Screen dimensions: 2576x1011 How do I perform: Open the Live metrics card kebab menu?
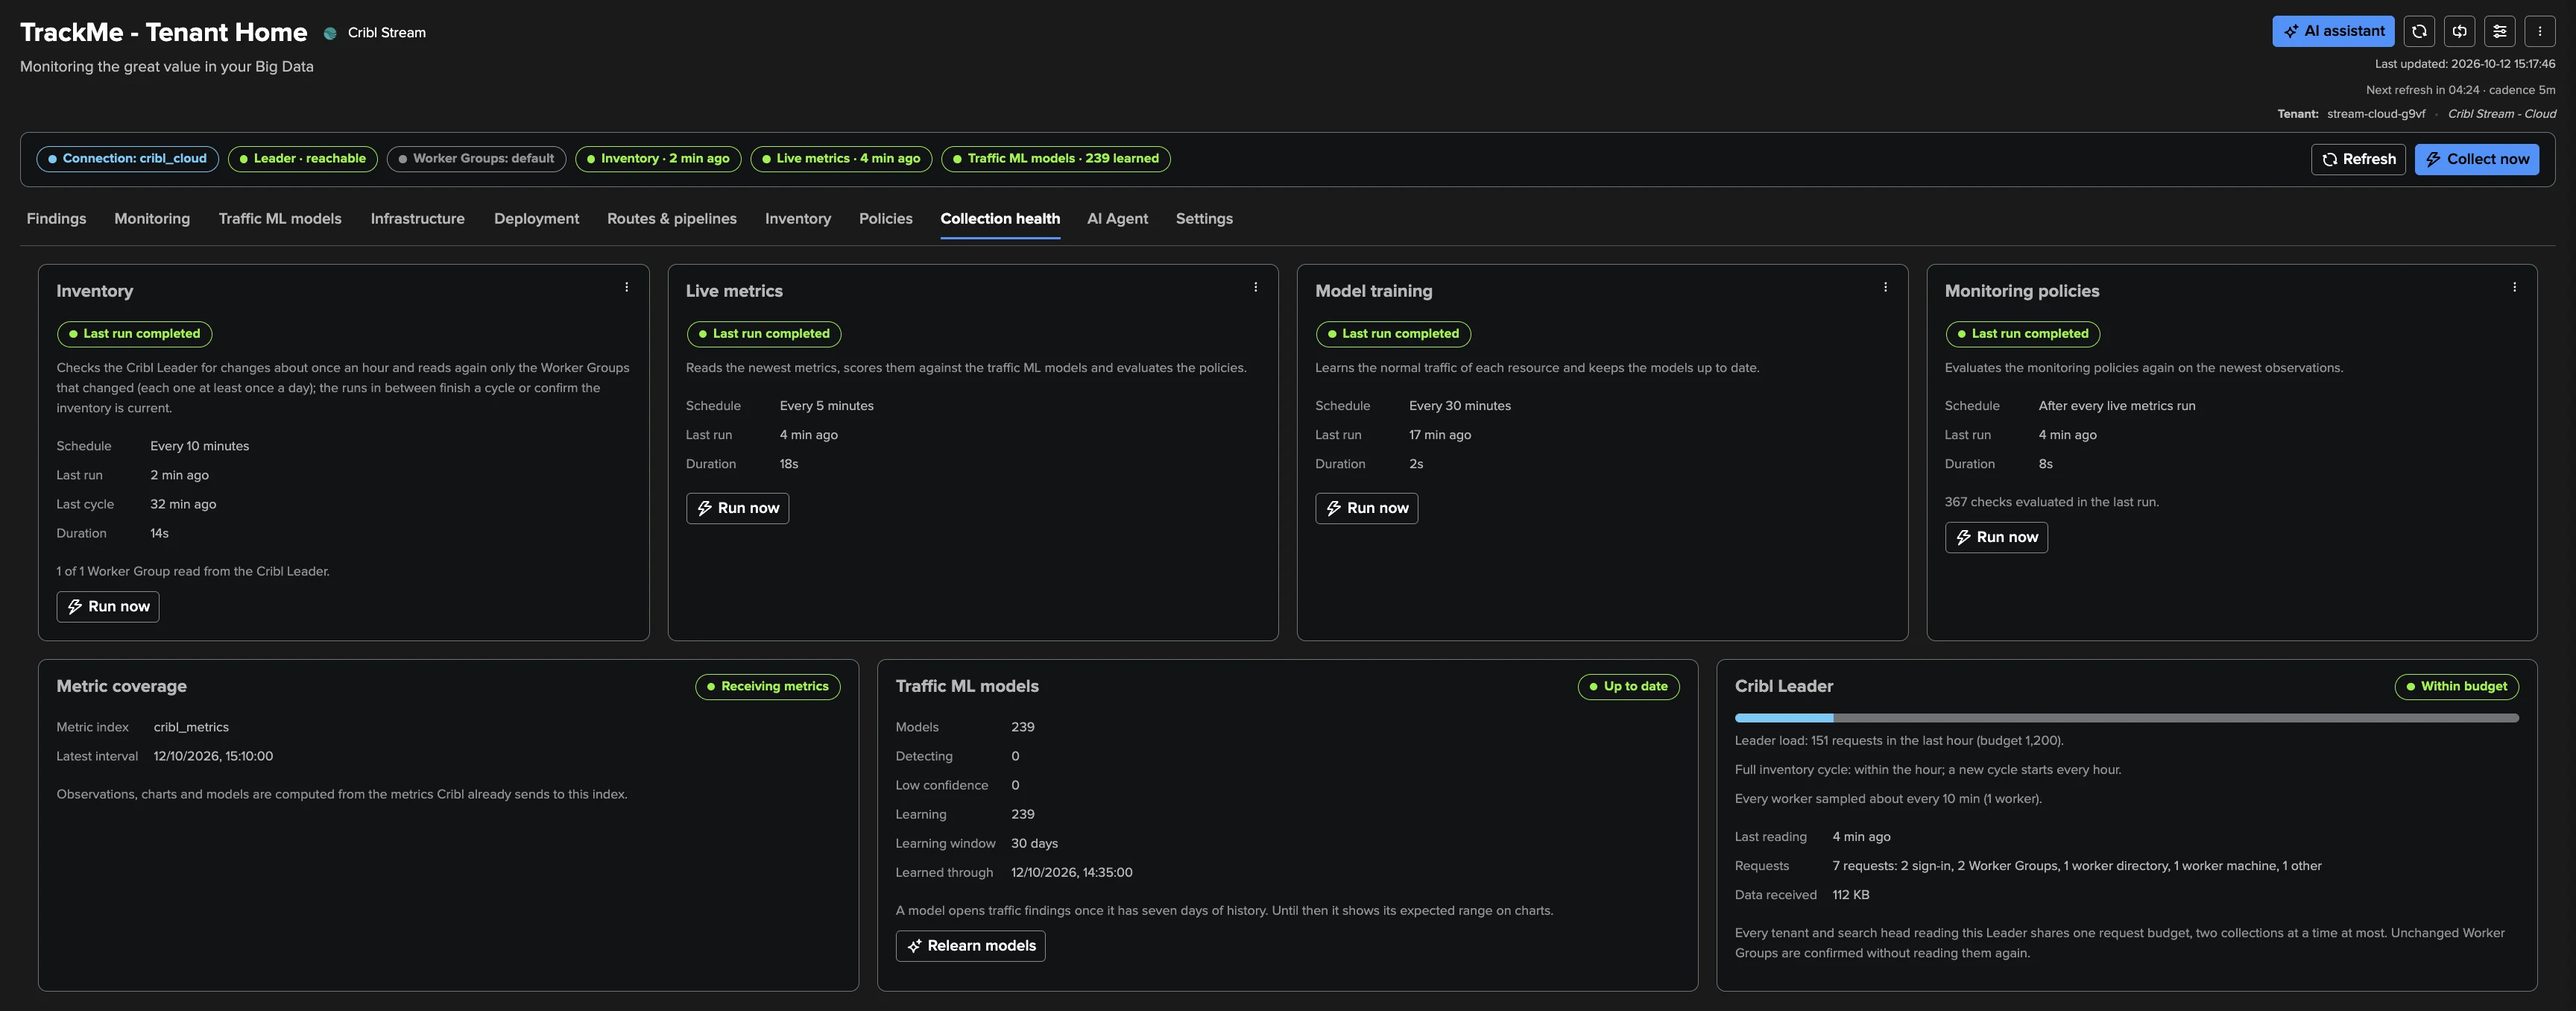(x=1256, y=288)
